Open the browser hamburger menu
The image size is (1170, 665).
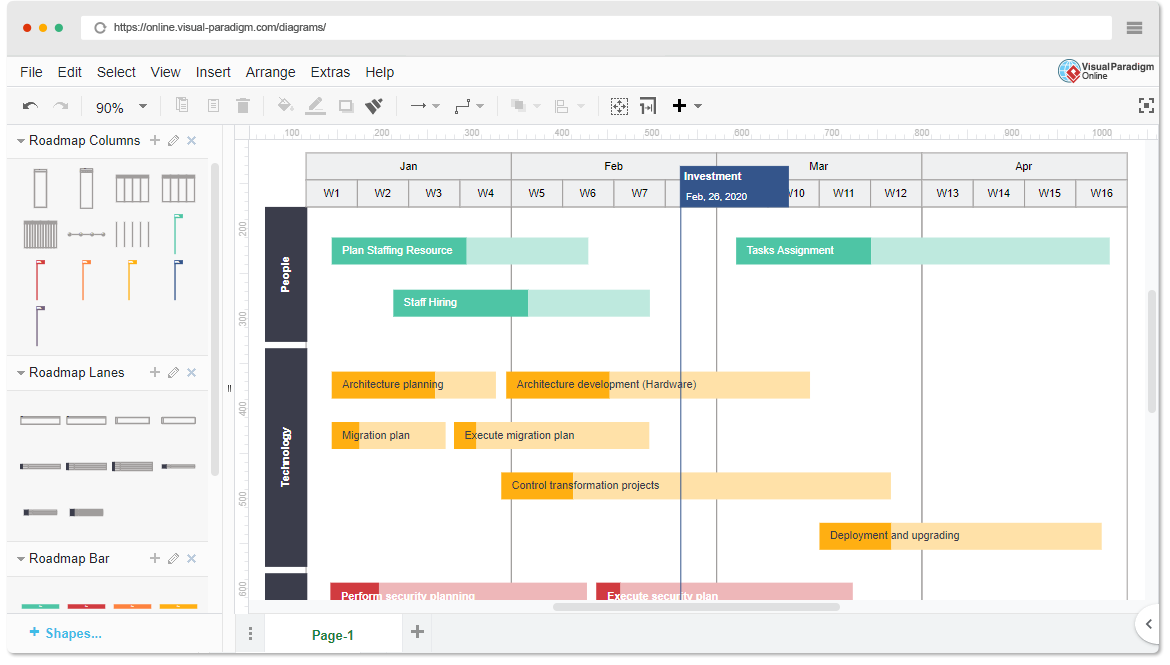click(1134, 28)
